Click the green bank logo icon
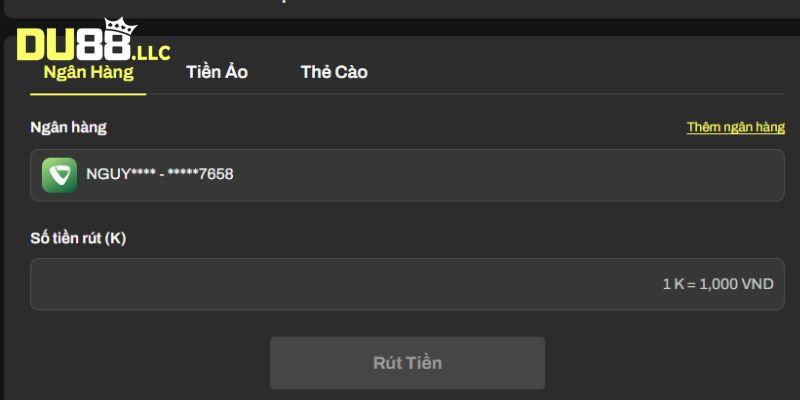Image resolution: width=800 pixels, height=400 pixels. tap(60, 175)
